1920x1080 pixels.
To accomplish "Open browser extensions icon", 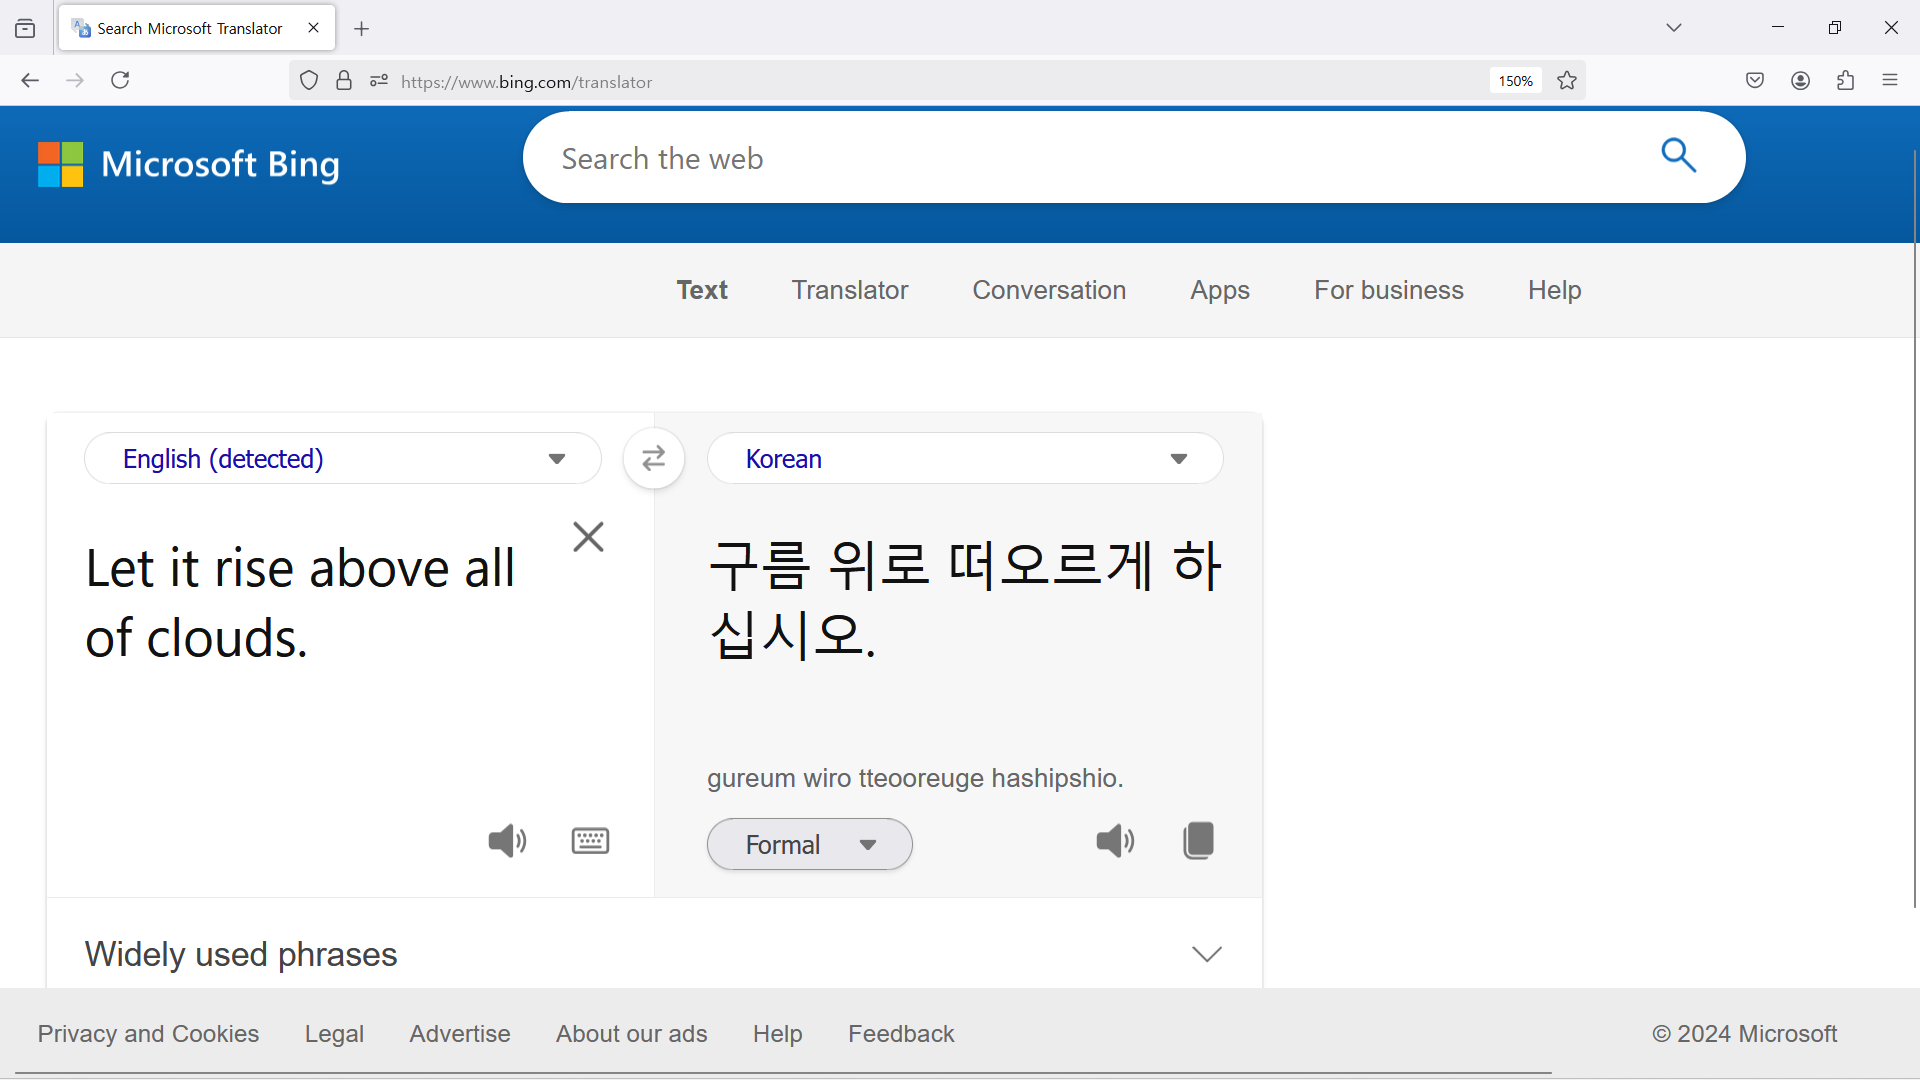I will [x=1845, y=81].
